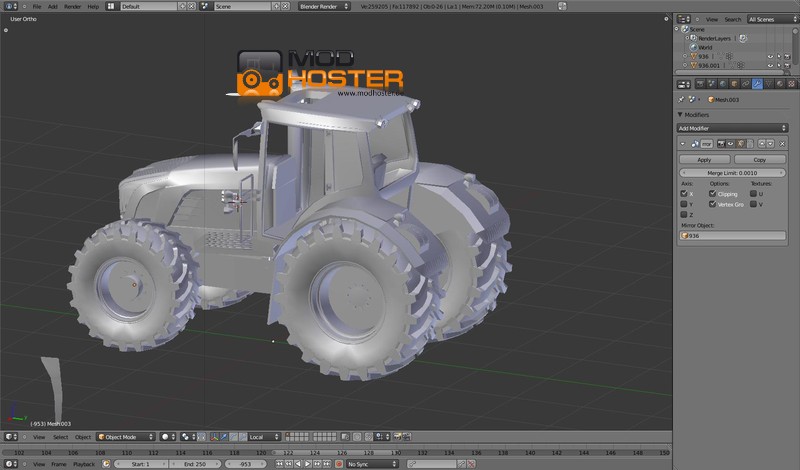Open the Render properties tab
Screen dimensions: 800x470
coord(700,84)
